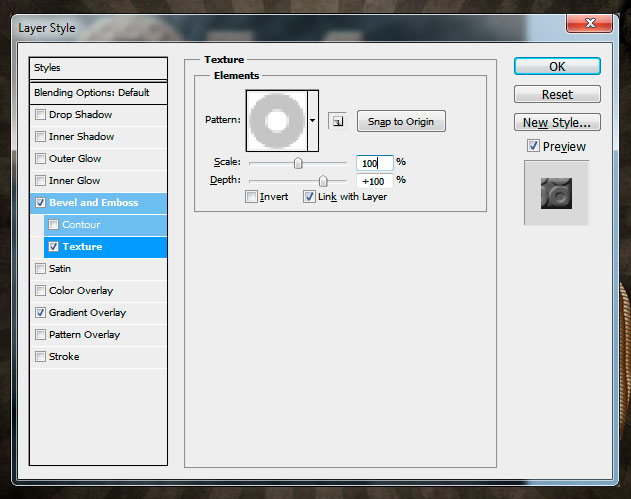Enable the Pattern Overlay checkbox
The image size is (631, 499).
point(41,334)
